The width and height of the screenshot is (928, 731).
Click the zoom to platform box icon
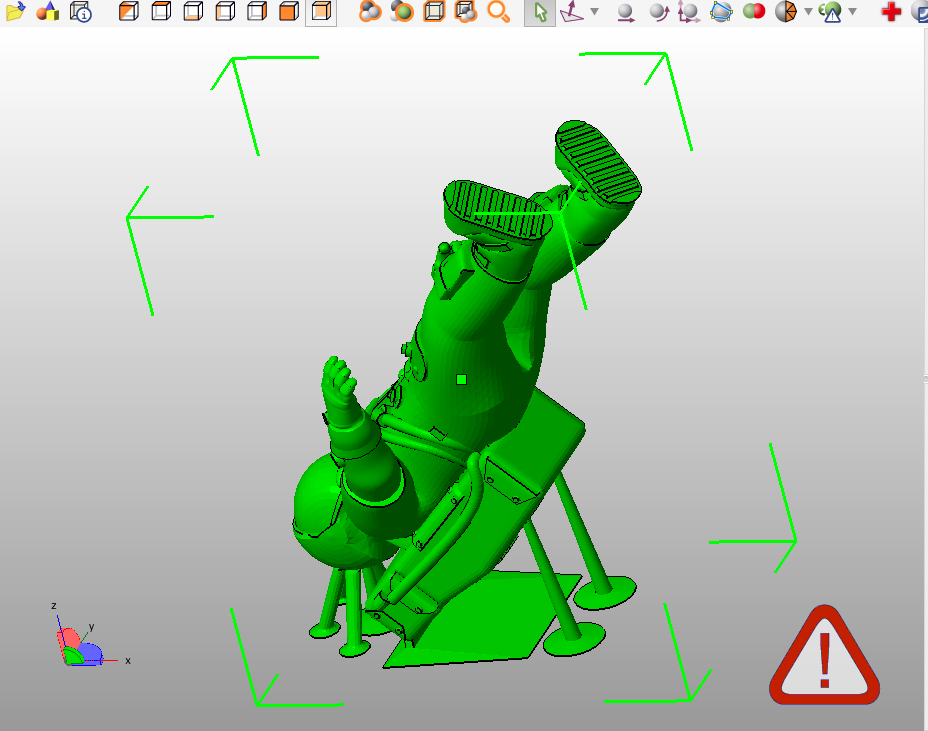434,11
